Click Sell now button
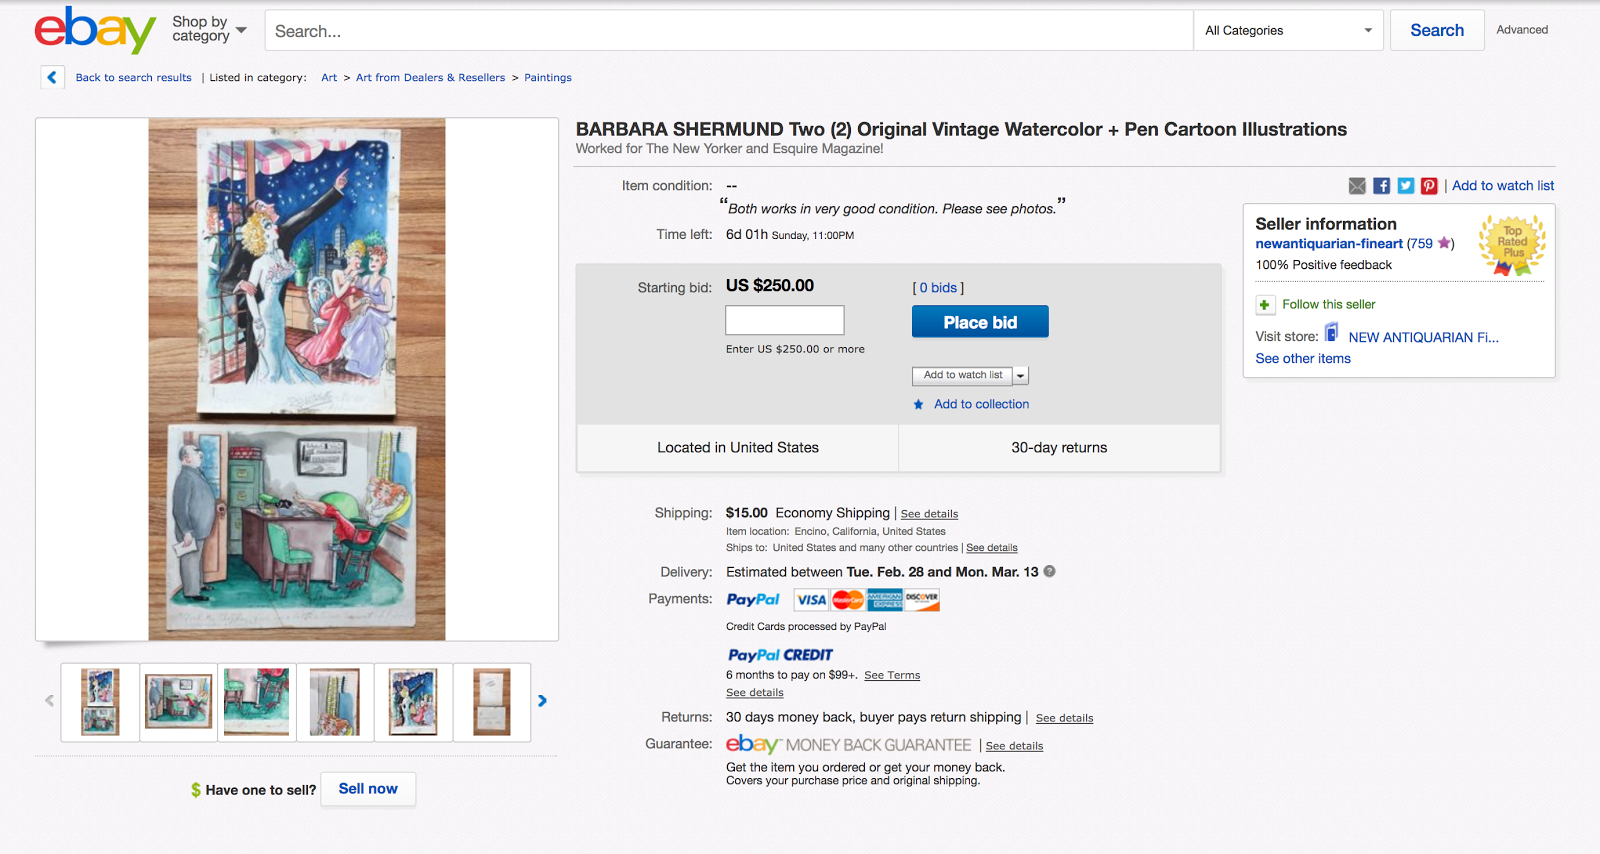 coord(368,789)
